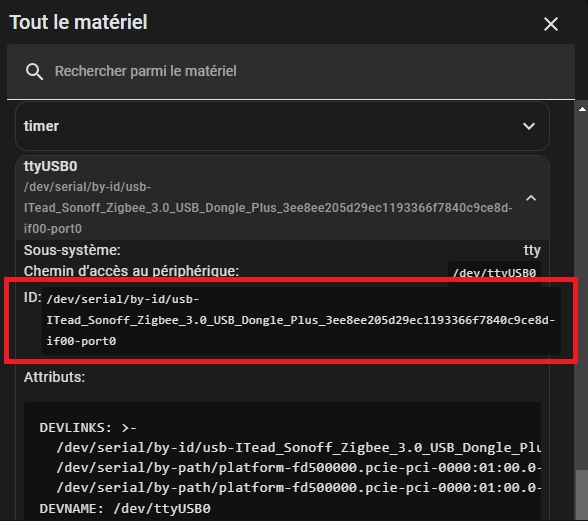Click the magnifying glass search icon
The width and height of the screenshot is (588, 521).
click(34, 71)
